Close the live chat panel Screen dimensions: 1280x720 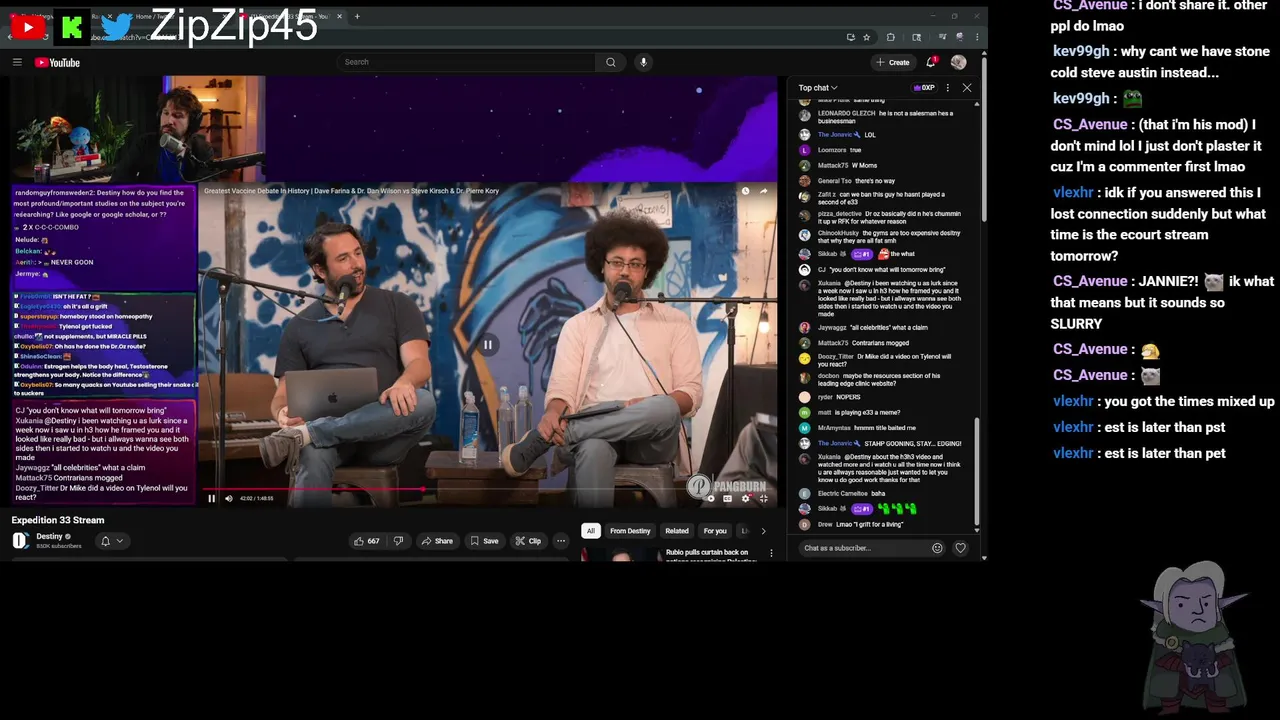[x=967, y=88]
